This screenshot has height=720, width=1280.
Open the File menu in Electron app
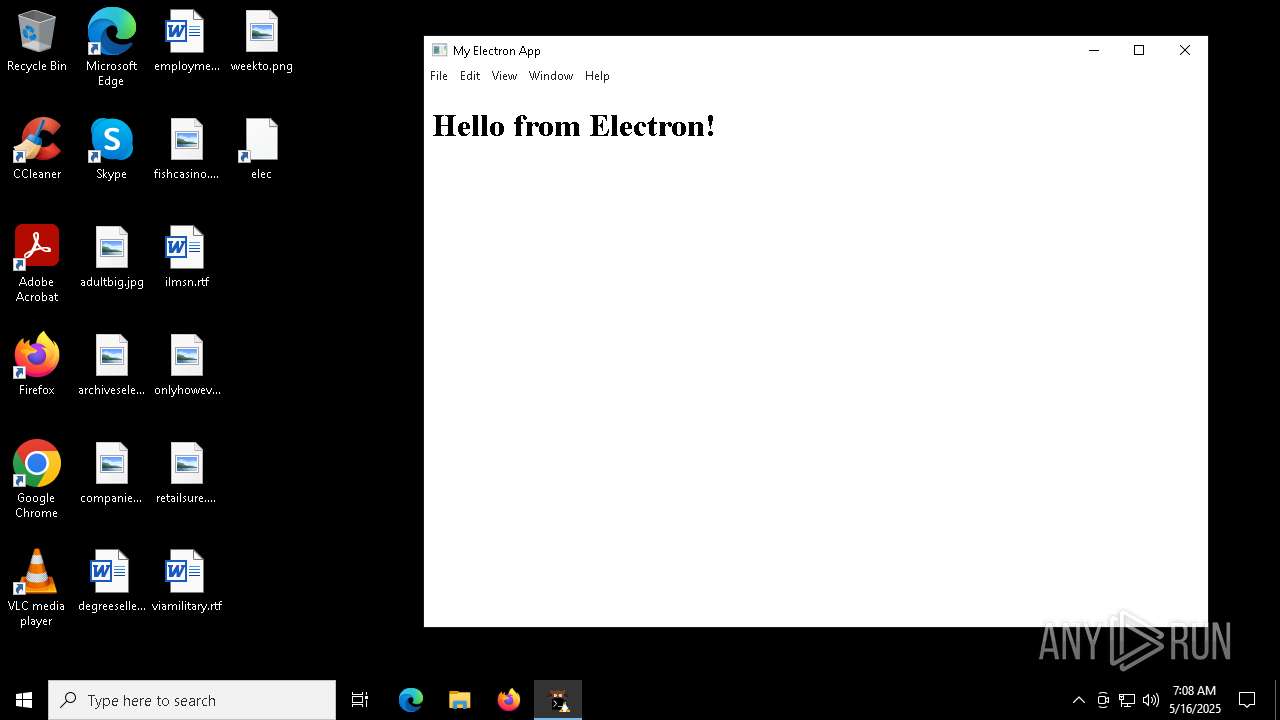point(439,76)
